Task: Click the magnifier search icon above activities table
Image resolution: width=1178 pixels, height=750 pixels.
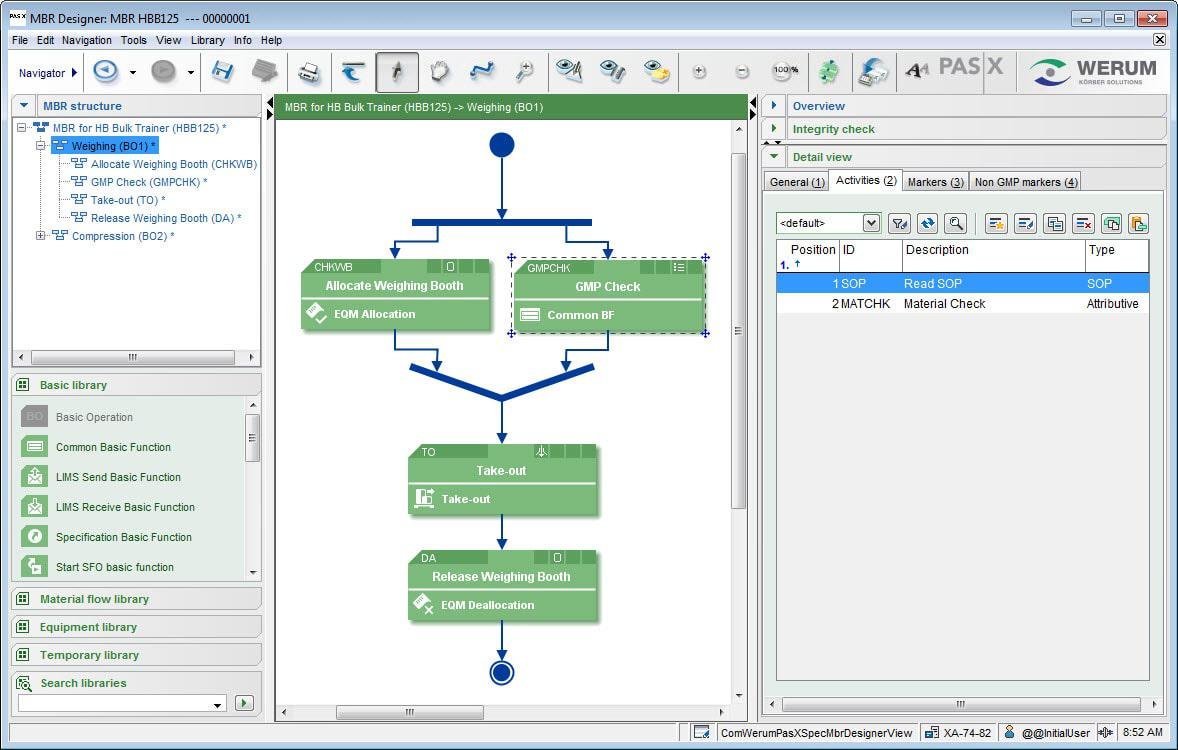Action: tap(956, 224)
